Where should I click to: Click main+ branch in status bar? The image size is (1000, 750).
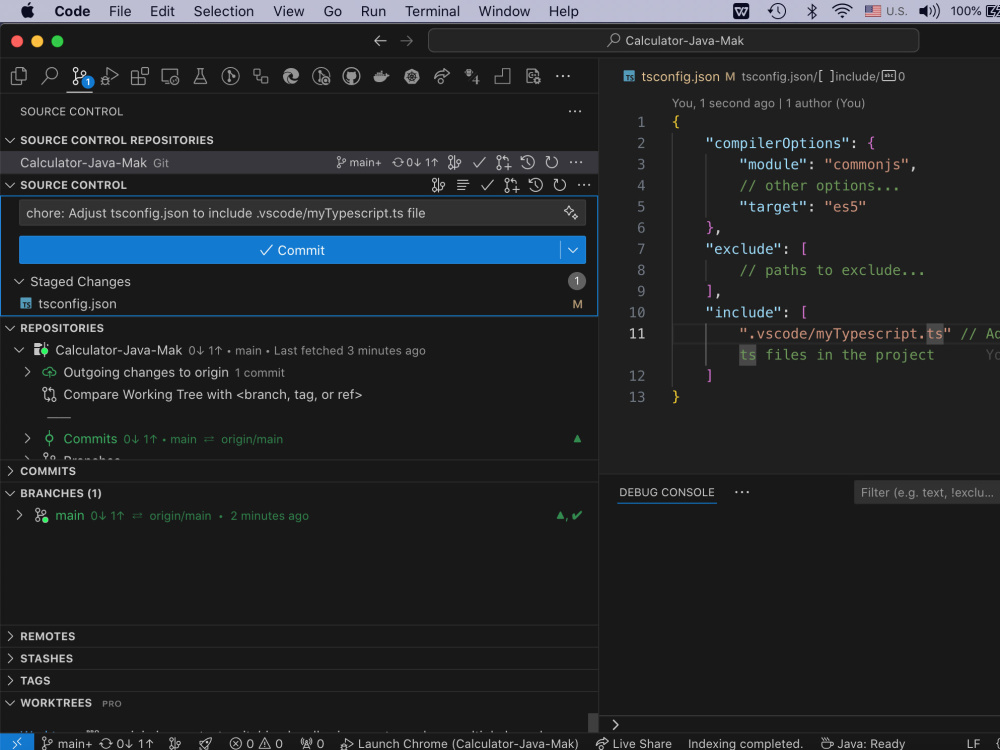coord(67,743)
